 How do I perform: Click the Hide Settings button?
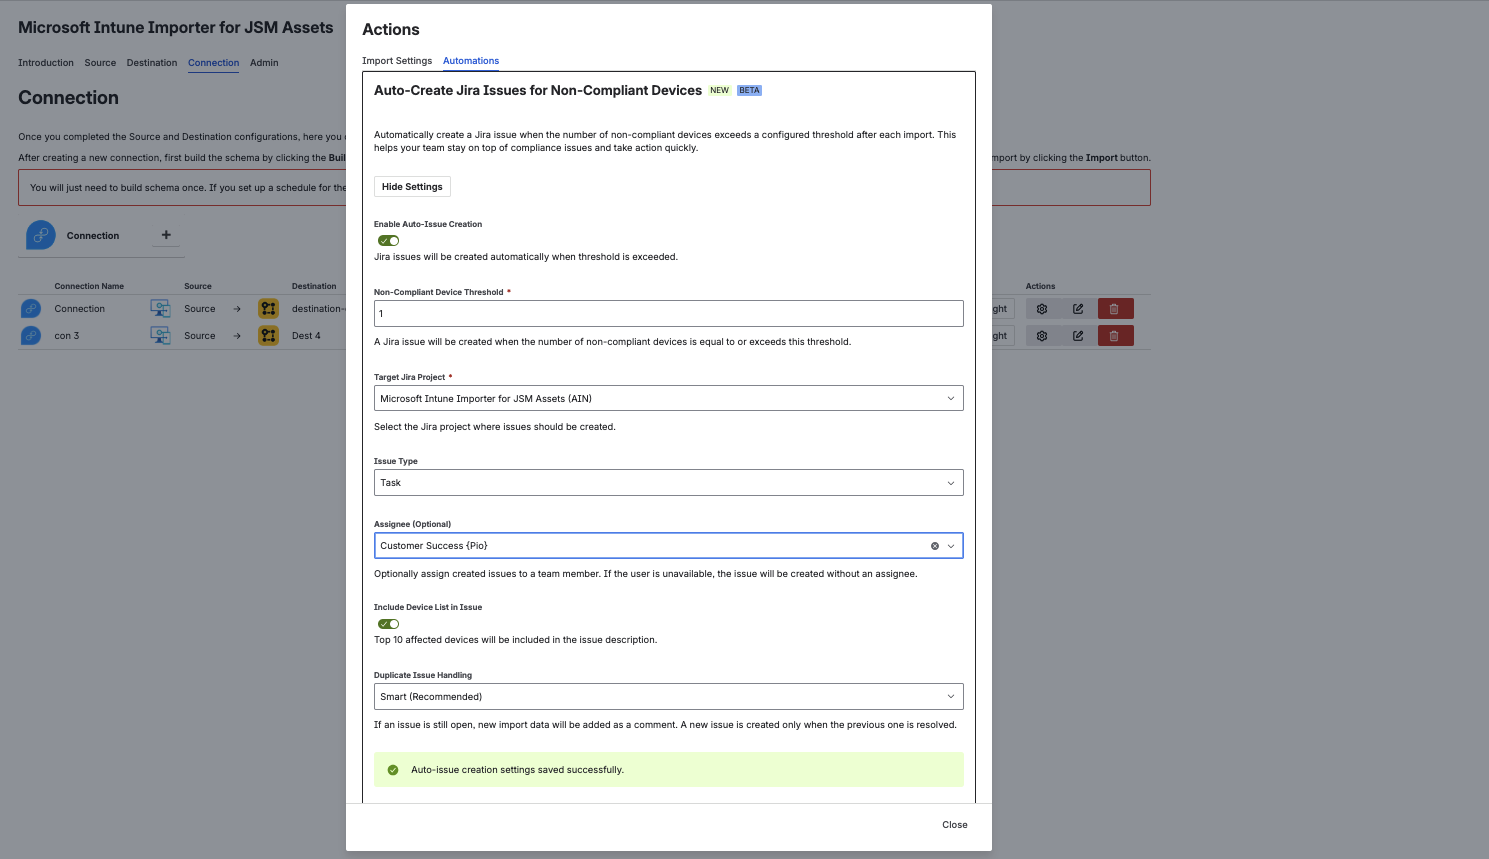pos(412,187)
